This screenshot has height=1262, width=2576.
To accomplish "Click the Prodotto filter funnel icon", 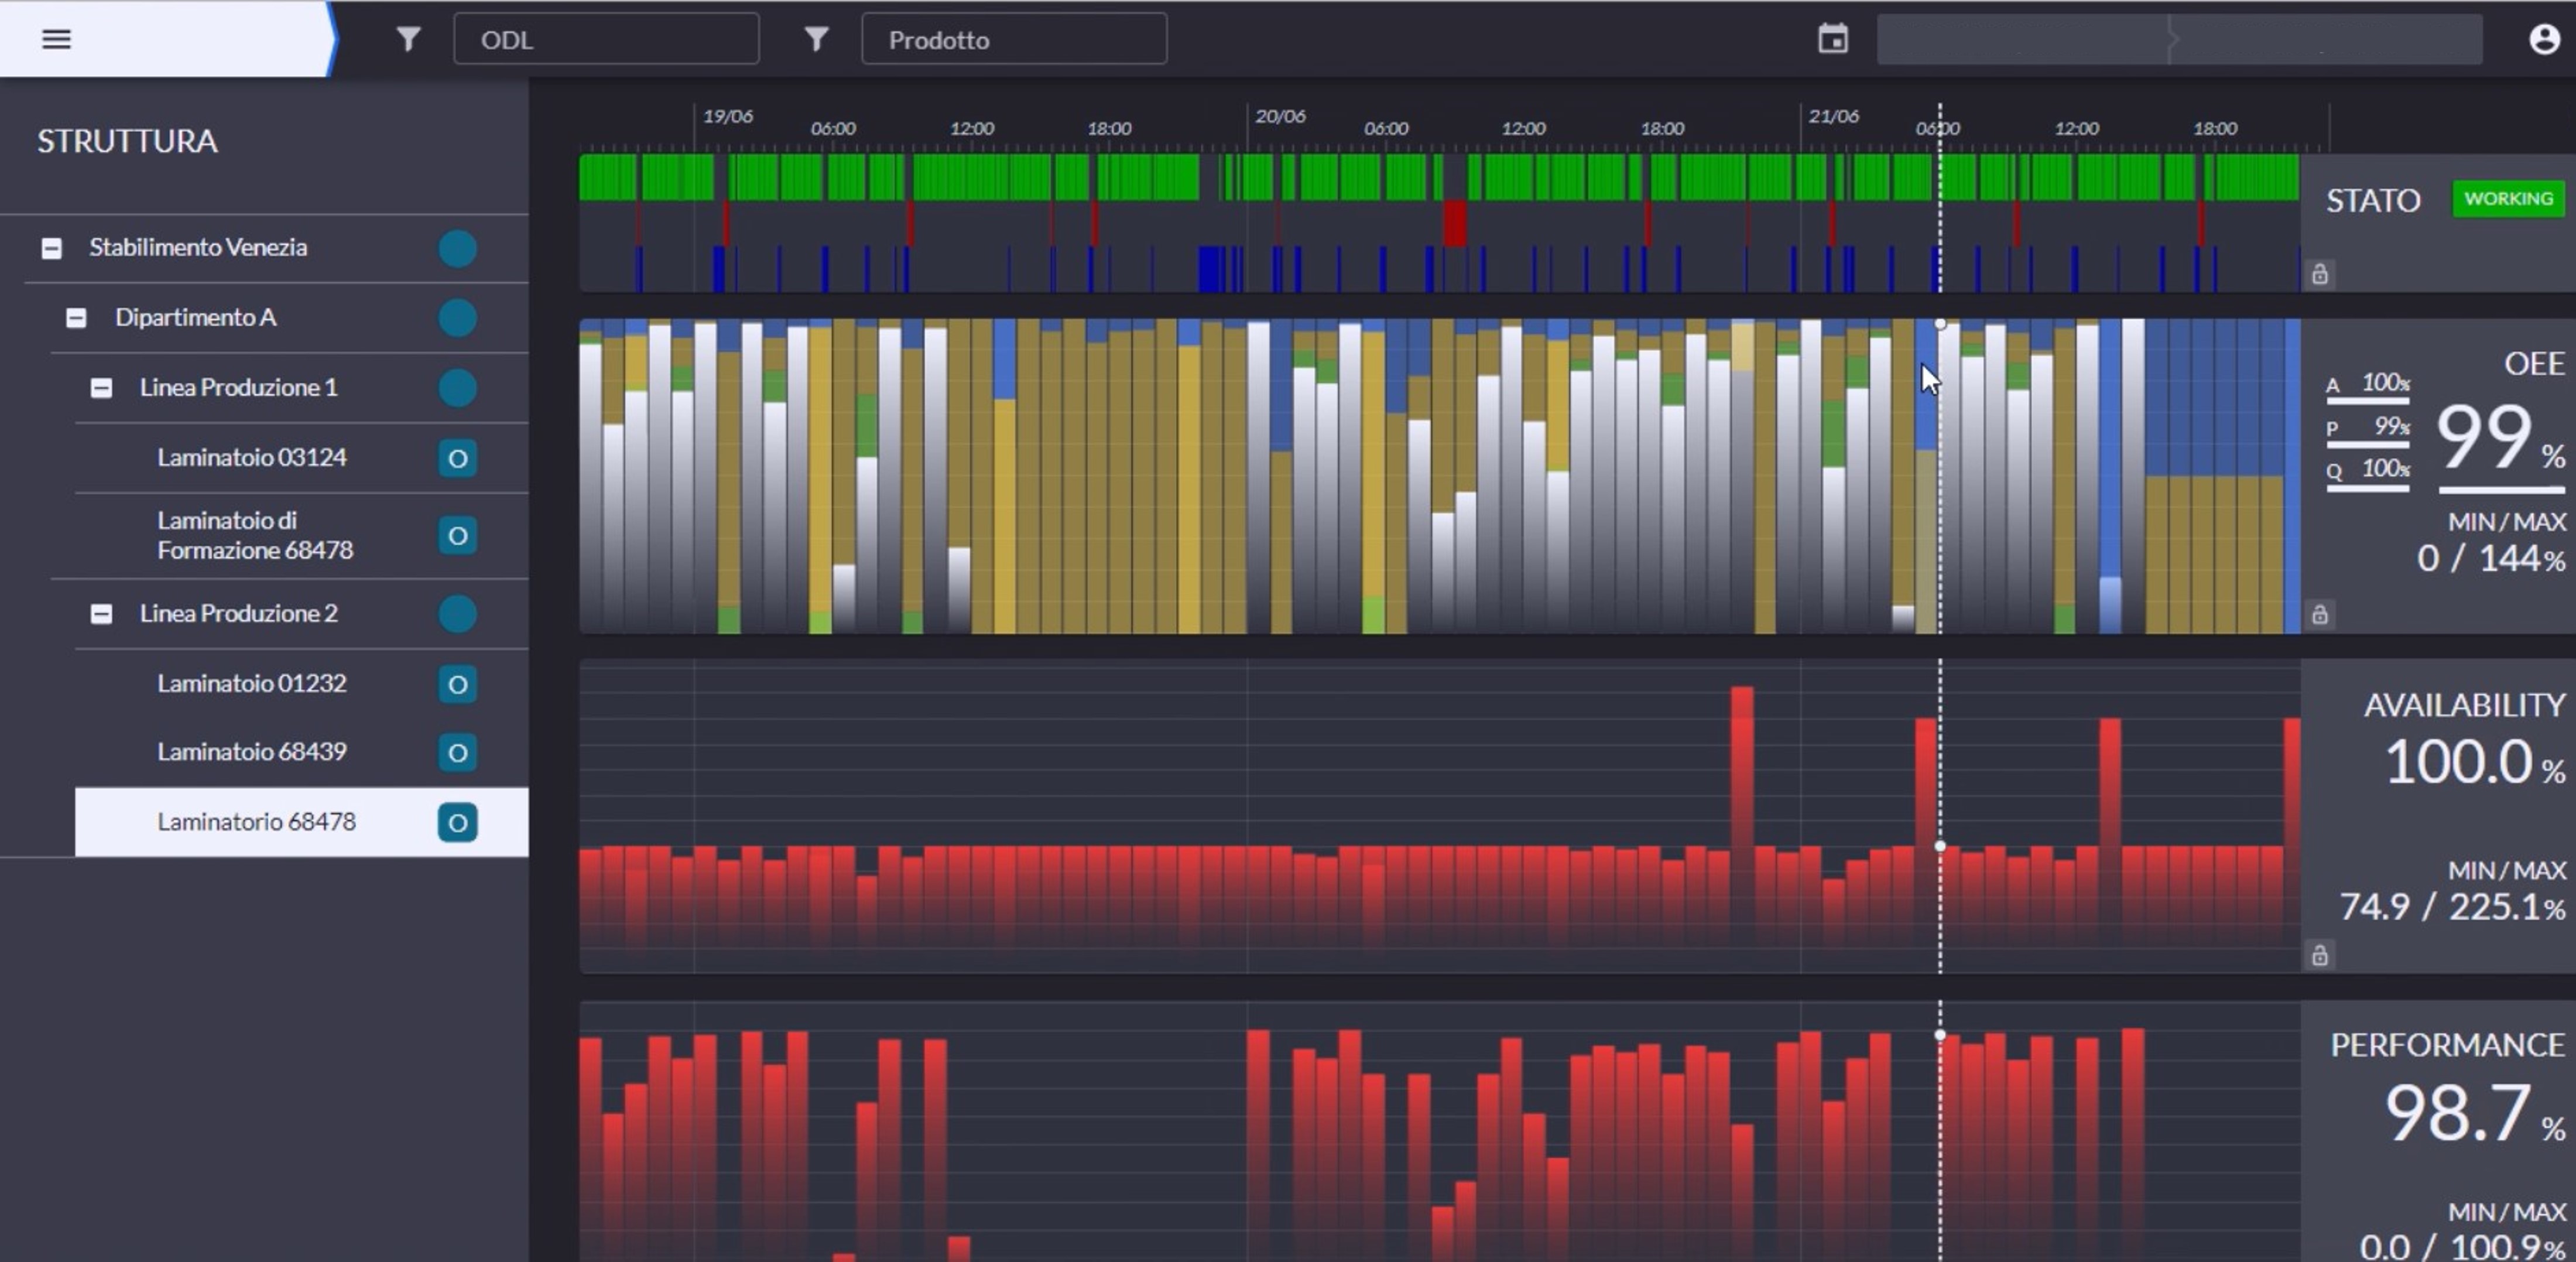I will [816, 39].
